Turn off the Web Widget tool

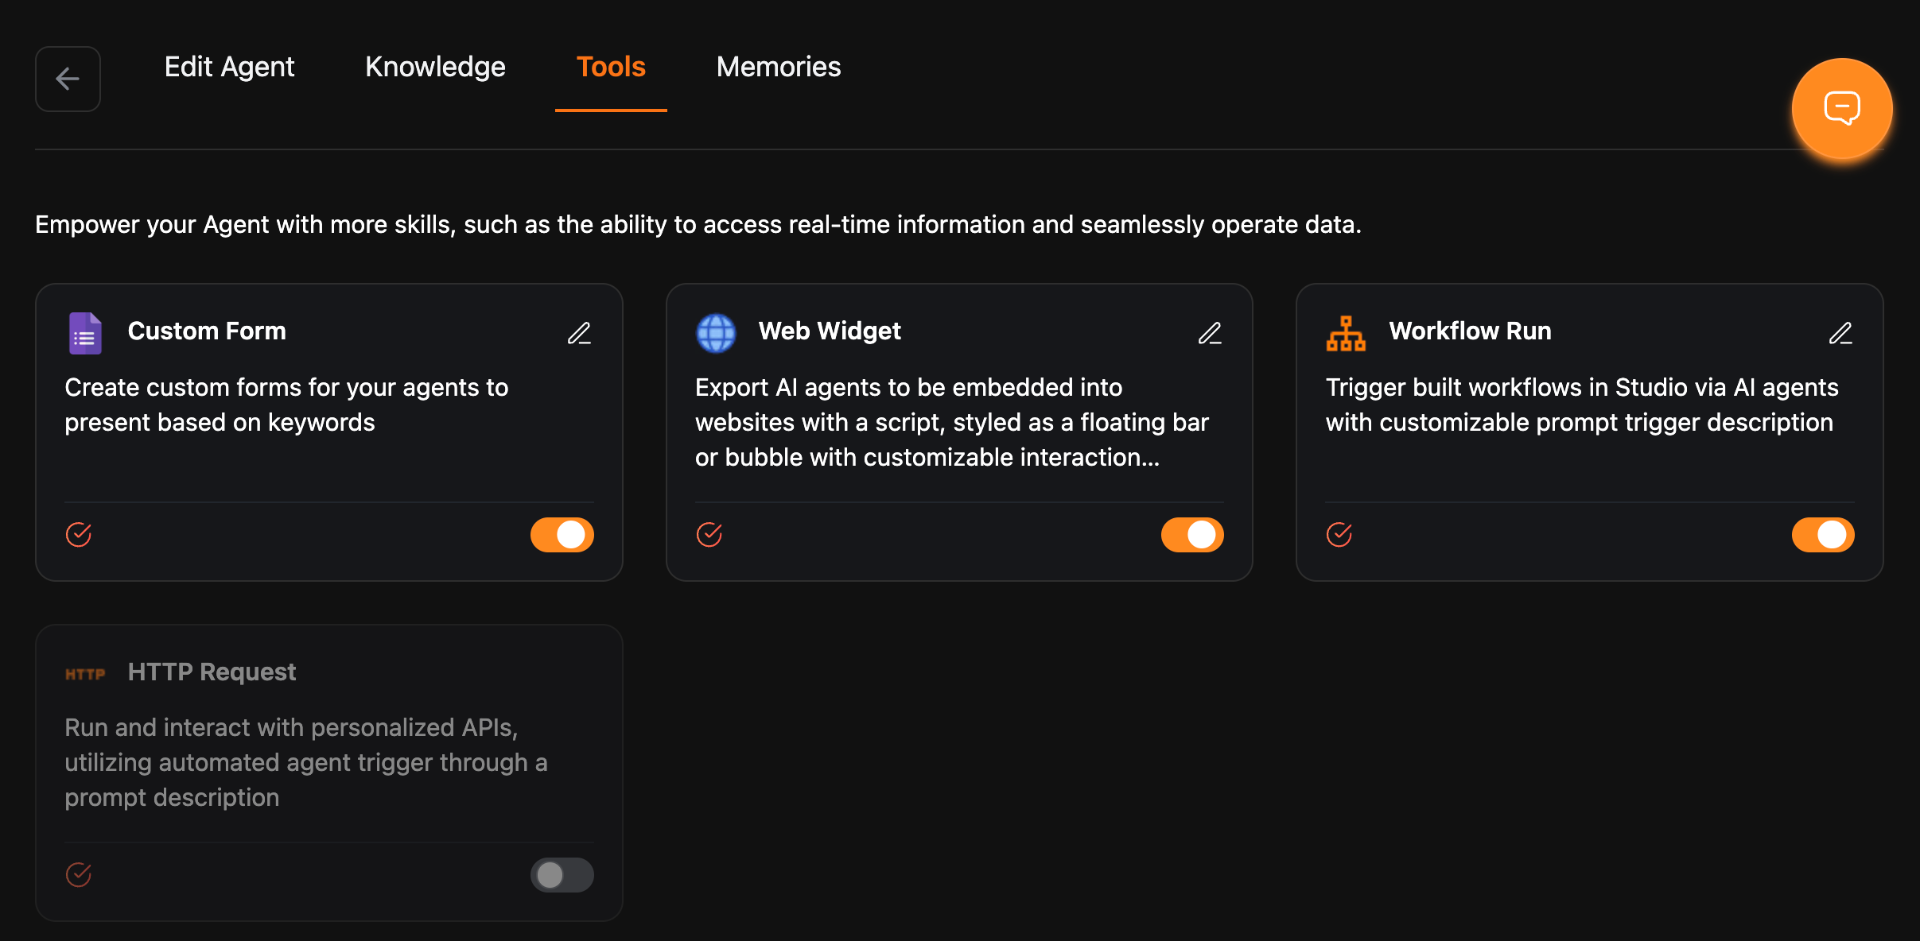[x=1192, y=534]
